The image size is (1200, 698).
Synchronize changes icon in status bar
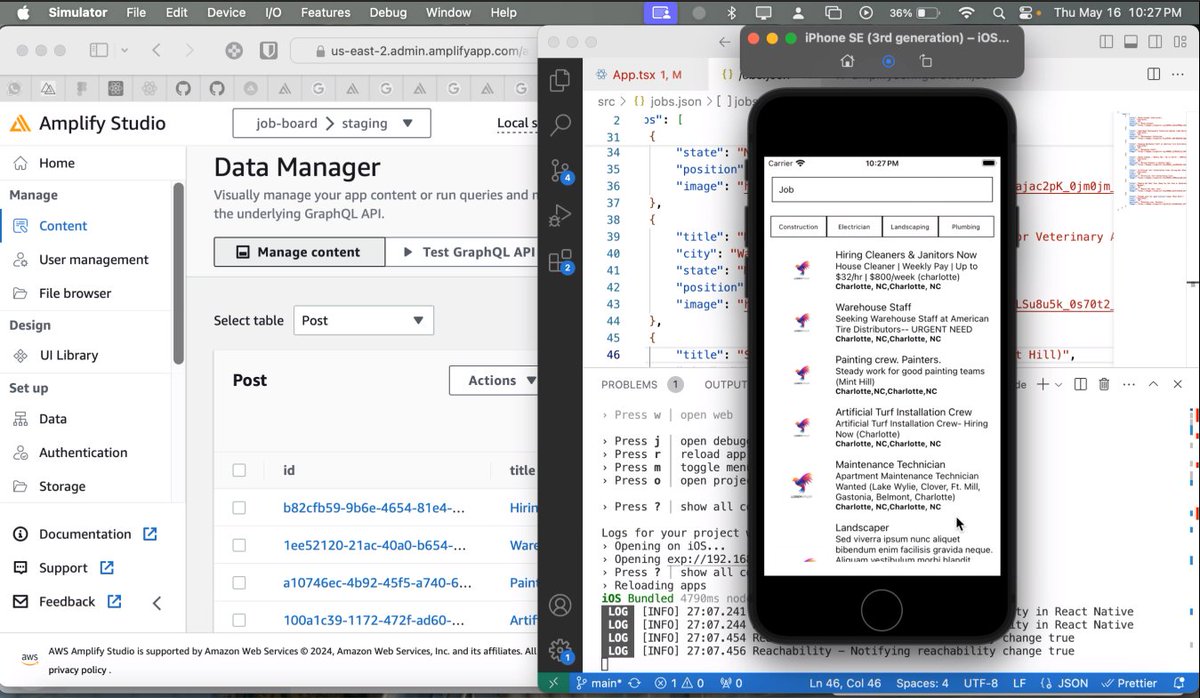(x=636, y=684)
